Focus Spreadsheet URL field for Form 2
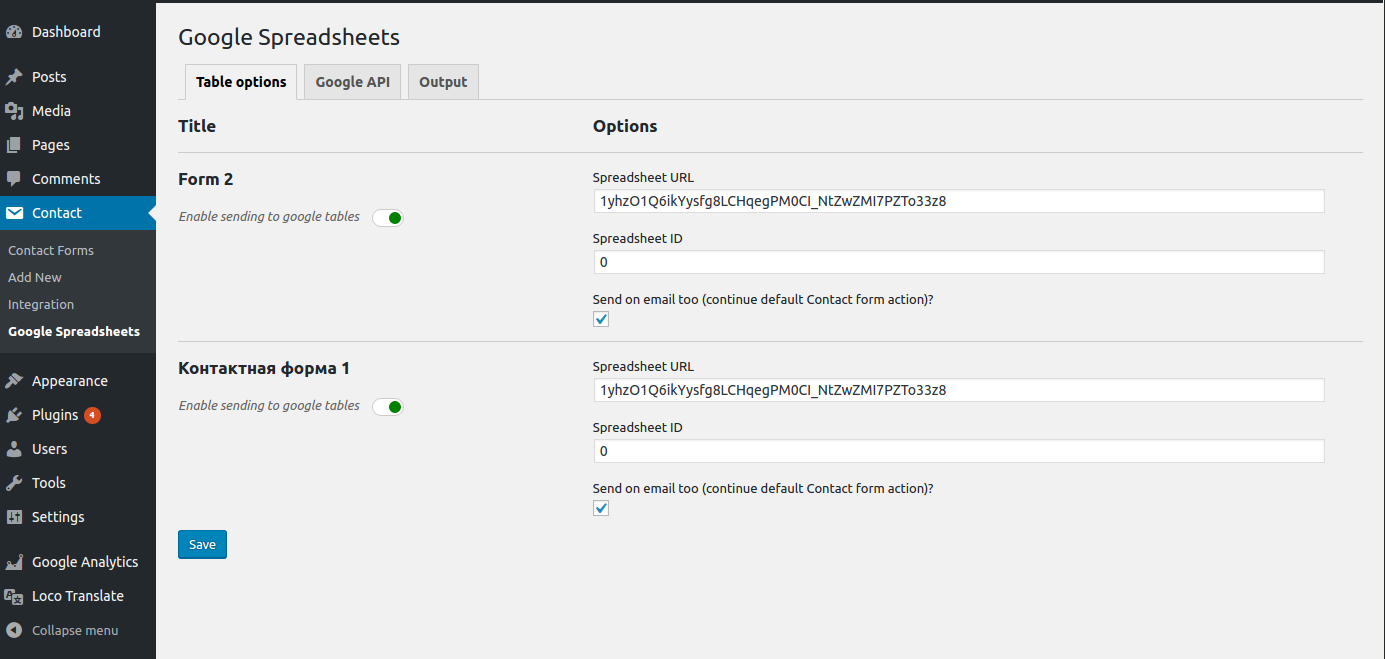 click(958, 201)
